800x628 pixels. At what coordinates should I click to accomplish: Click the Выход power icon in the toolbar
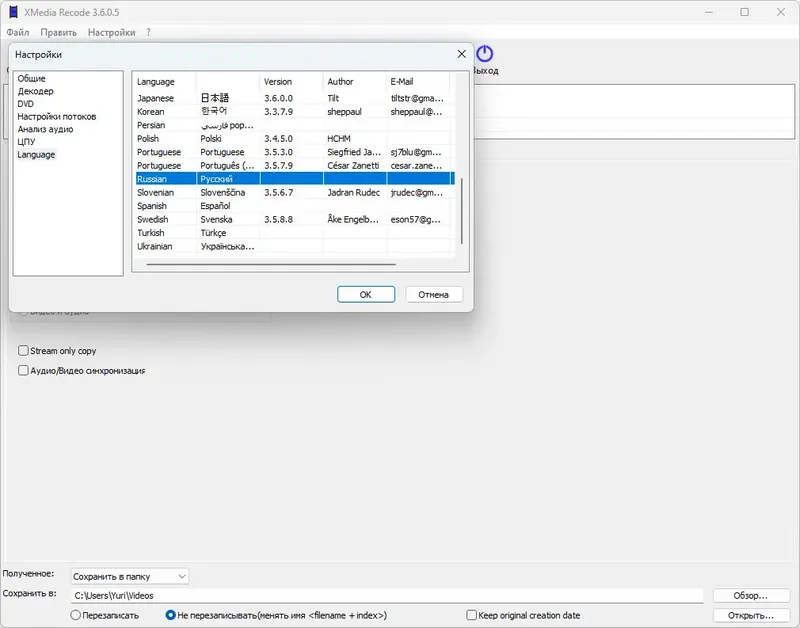tap(484, 54)
